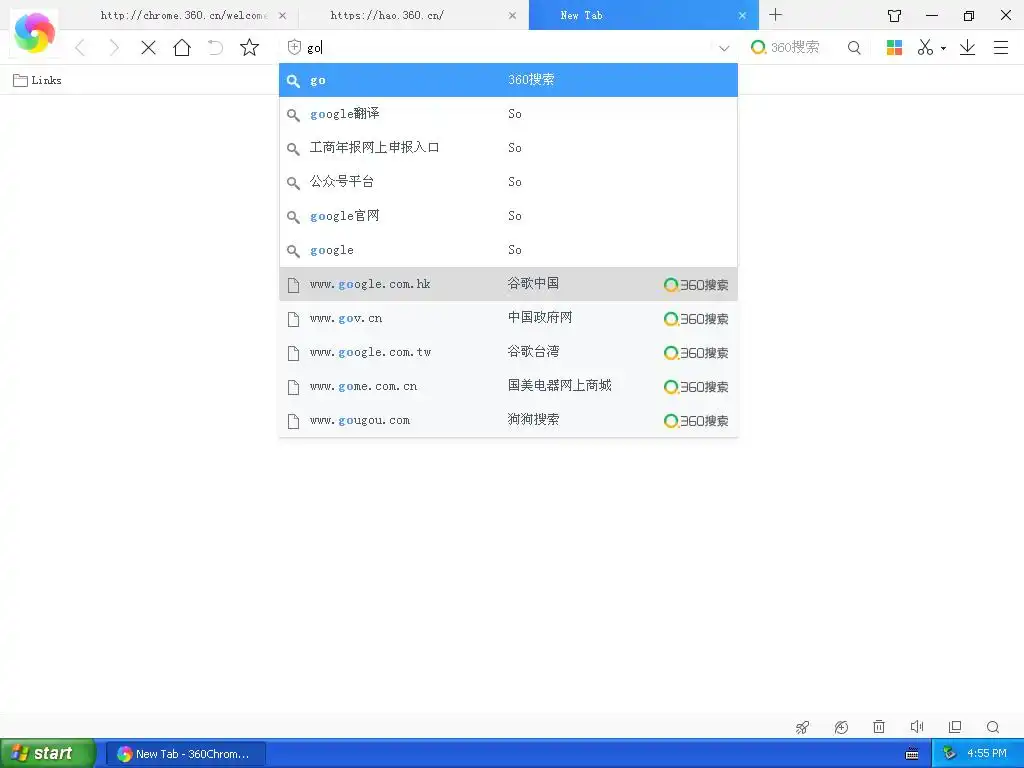Select the google官网 suggestion

[x=508, y=216]
